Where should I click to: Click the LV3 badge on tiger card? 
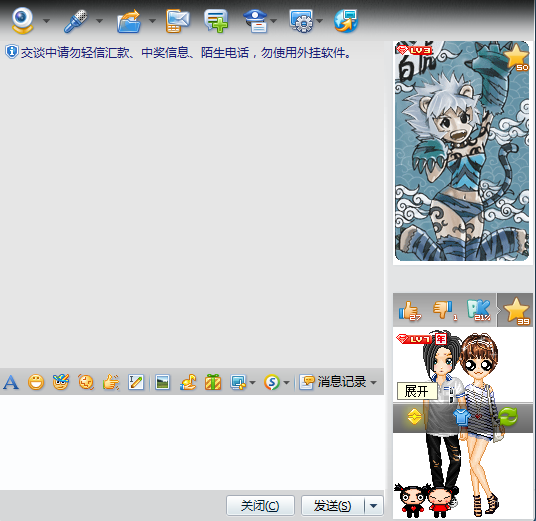coord(415,51)
